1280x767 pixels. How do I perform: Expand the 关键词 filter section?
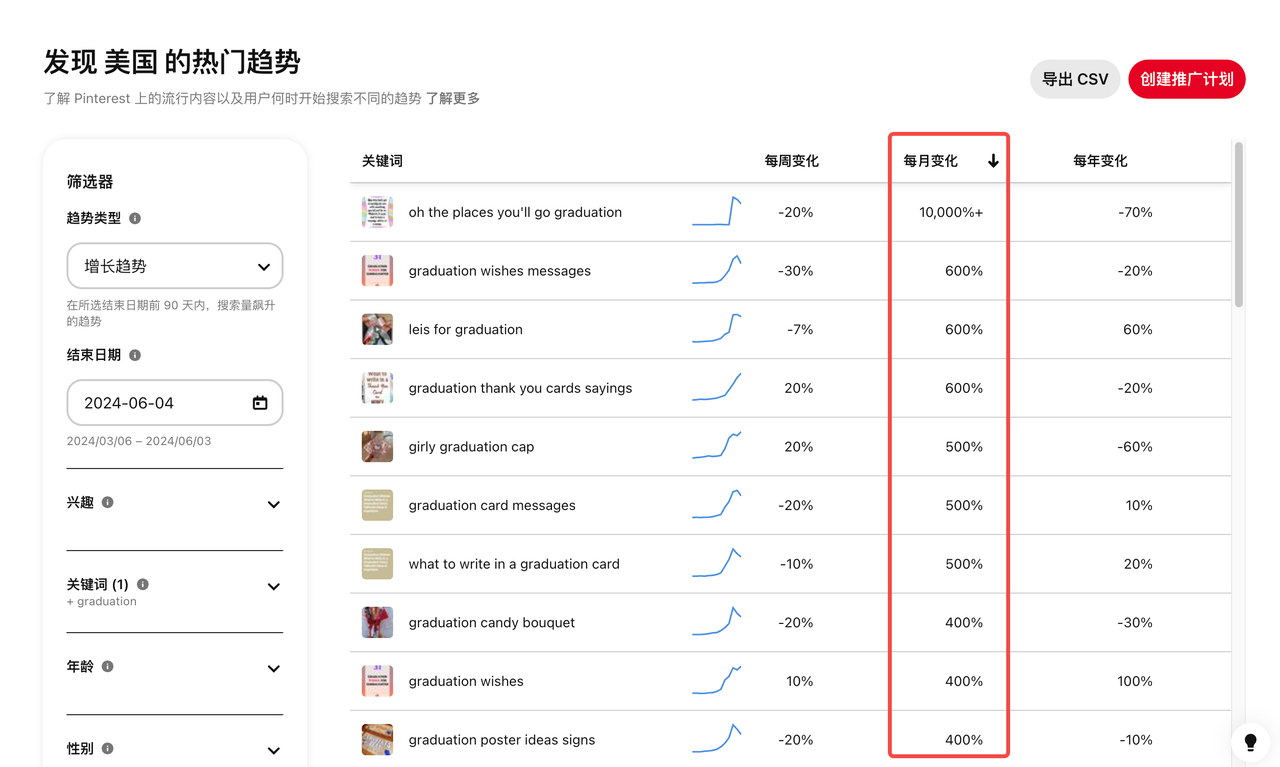[273, 586]
